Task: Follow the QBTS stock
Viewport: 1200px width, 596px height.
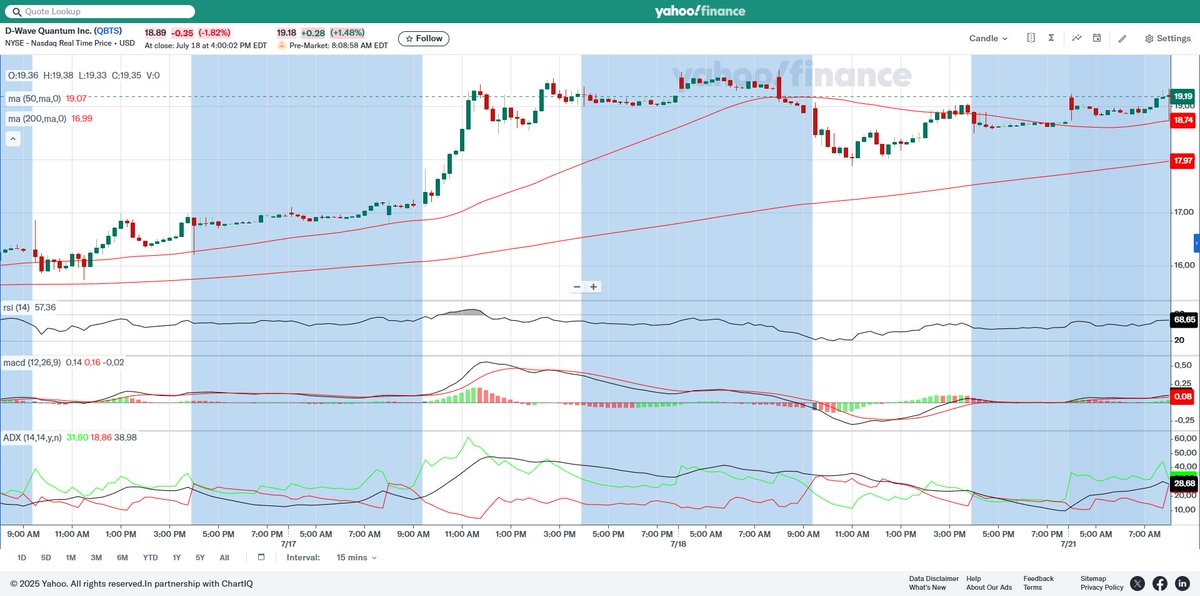Action: click(424, 38)
